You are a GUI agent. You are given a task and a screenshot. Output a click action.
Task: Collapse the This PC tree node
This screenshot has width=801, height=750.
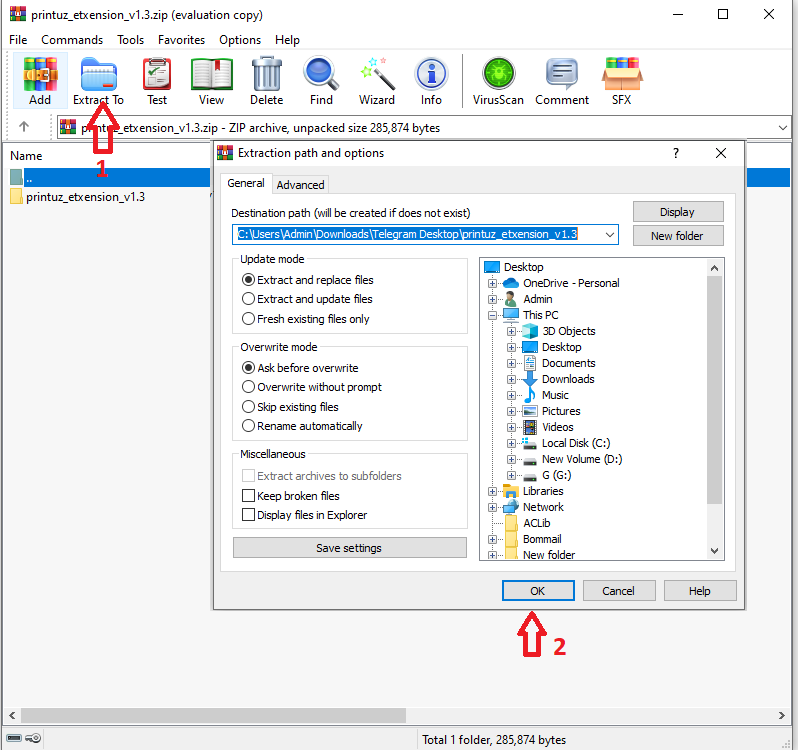(492, 315)
